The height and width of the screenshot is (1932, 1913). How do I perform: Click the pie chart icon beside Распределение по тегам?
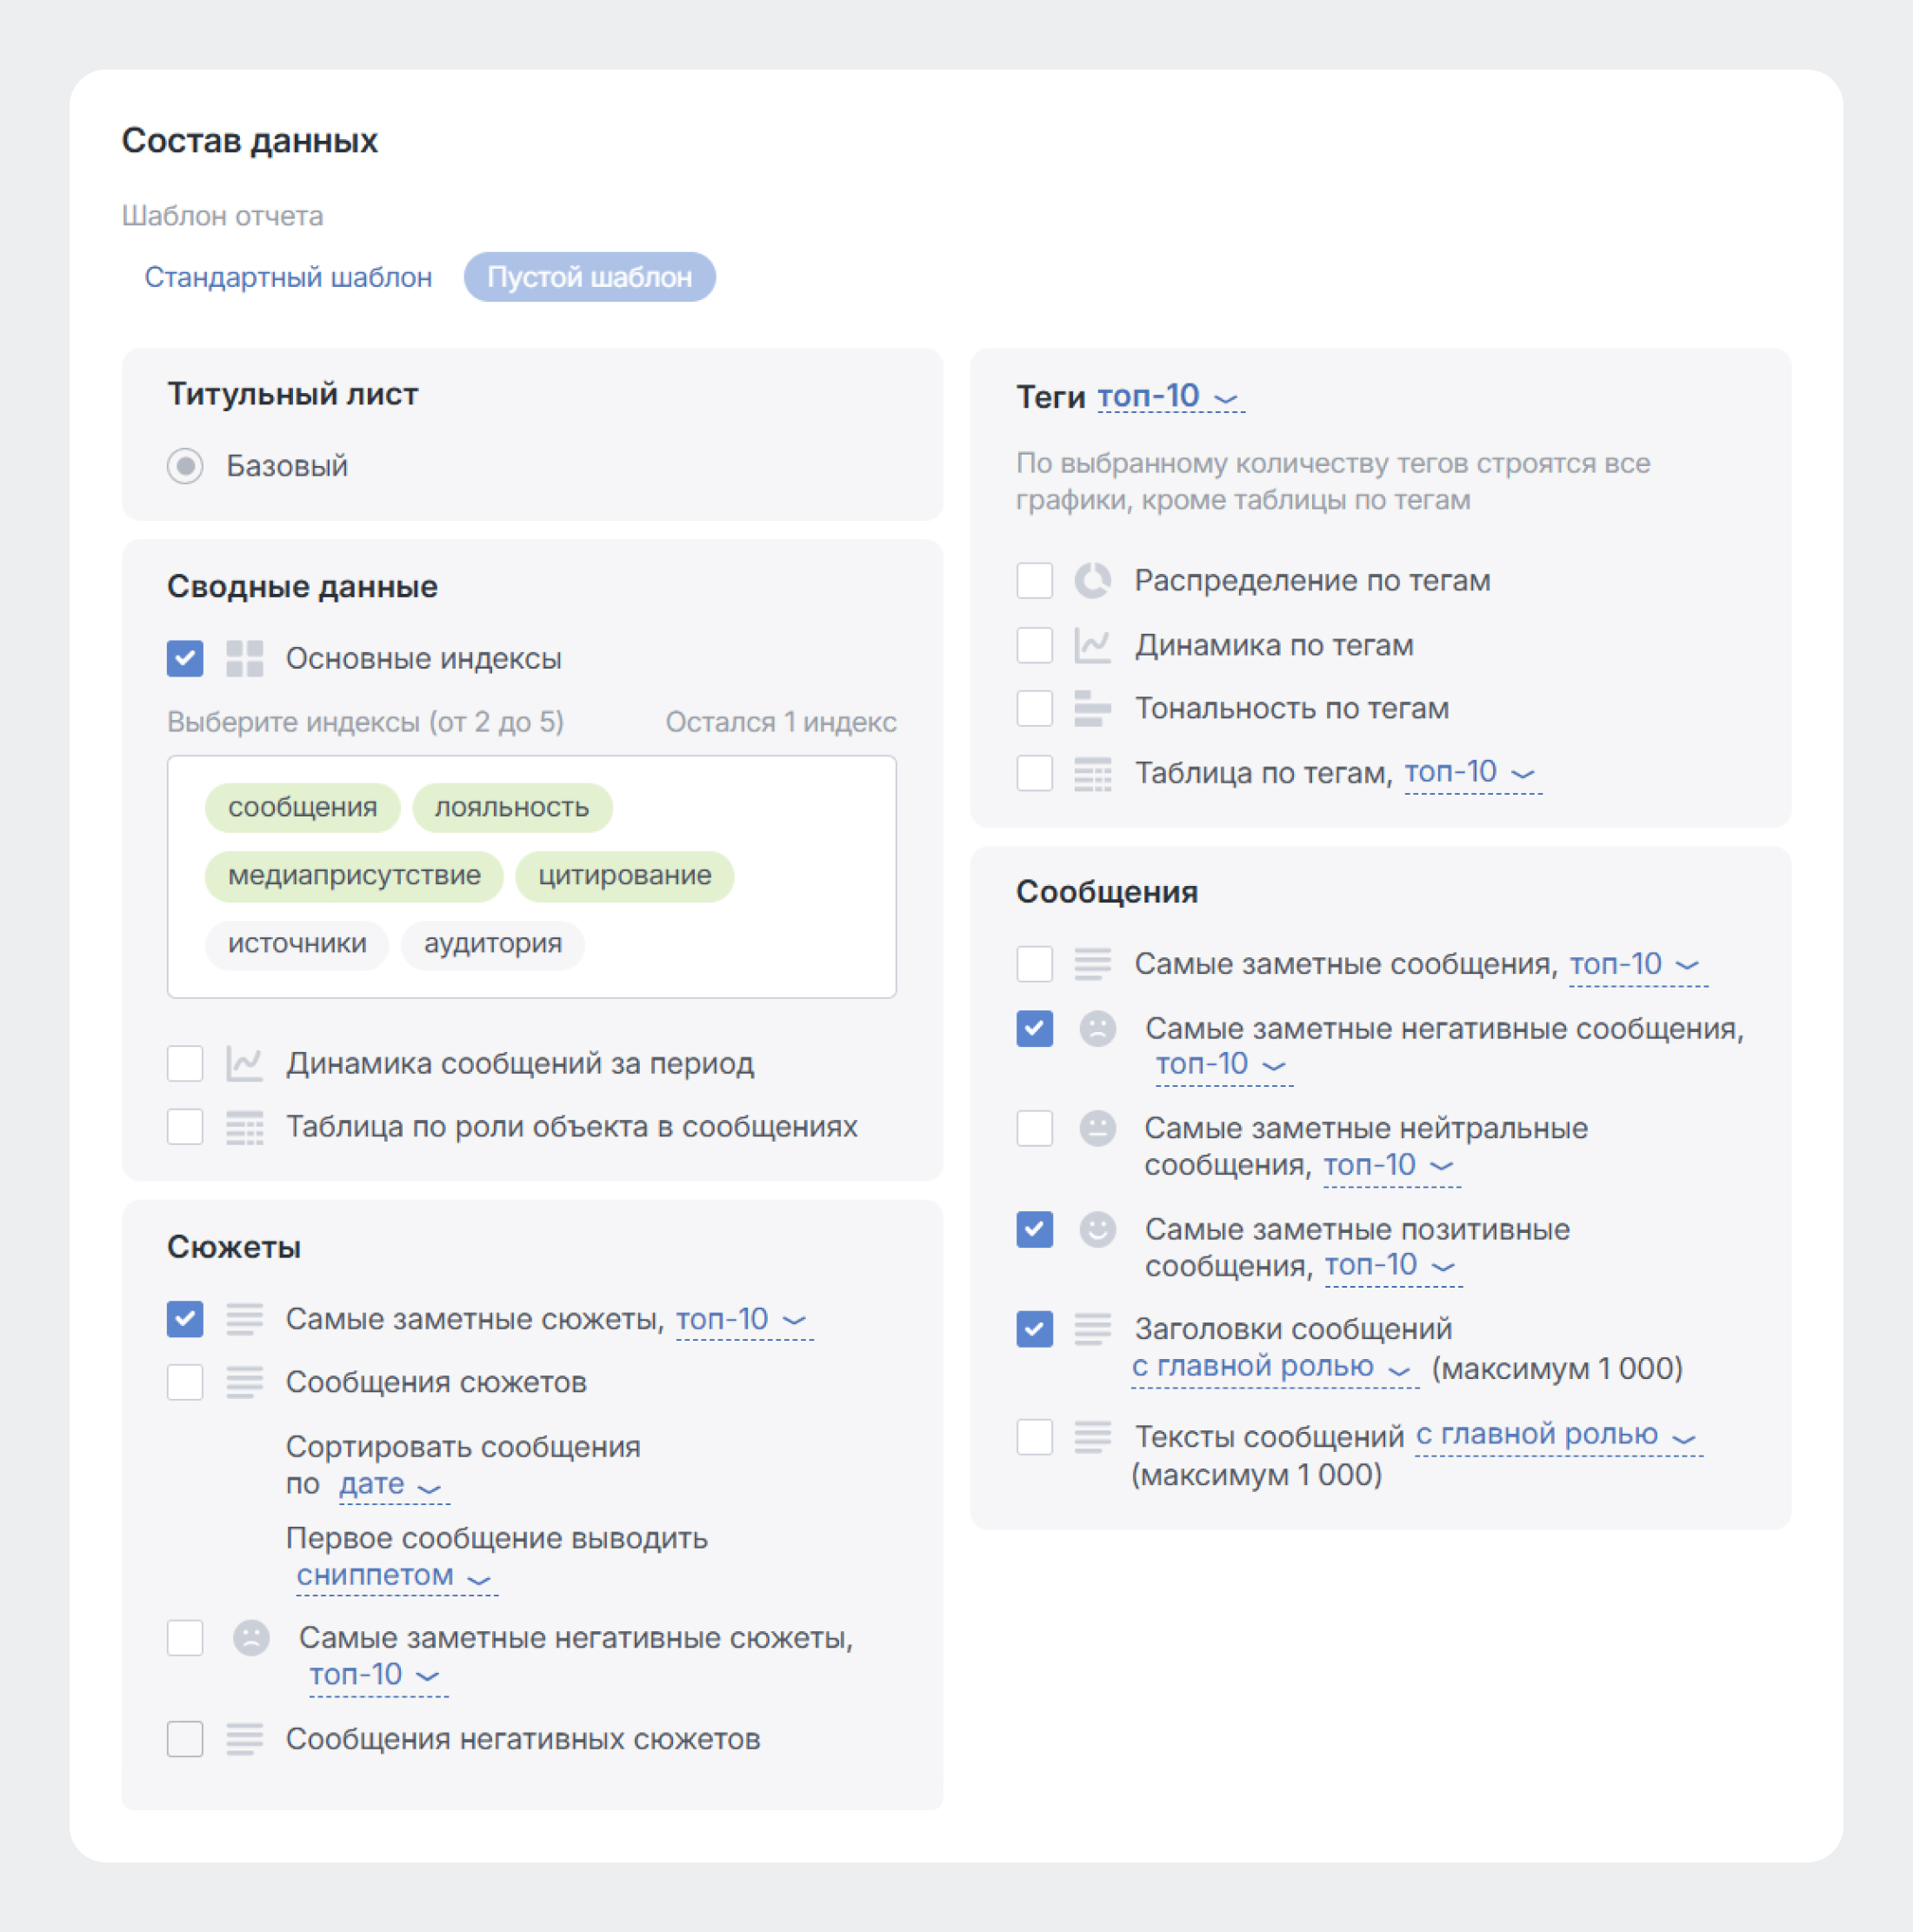coord(1092,580)
